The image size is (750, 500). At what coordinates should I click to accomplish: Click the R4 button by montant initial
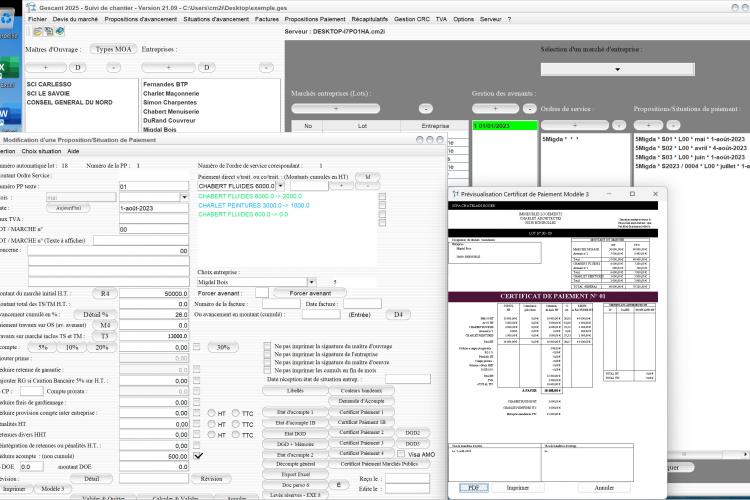point(105,293)
